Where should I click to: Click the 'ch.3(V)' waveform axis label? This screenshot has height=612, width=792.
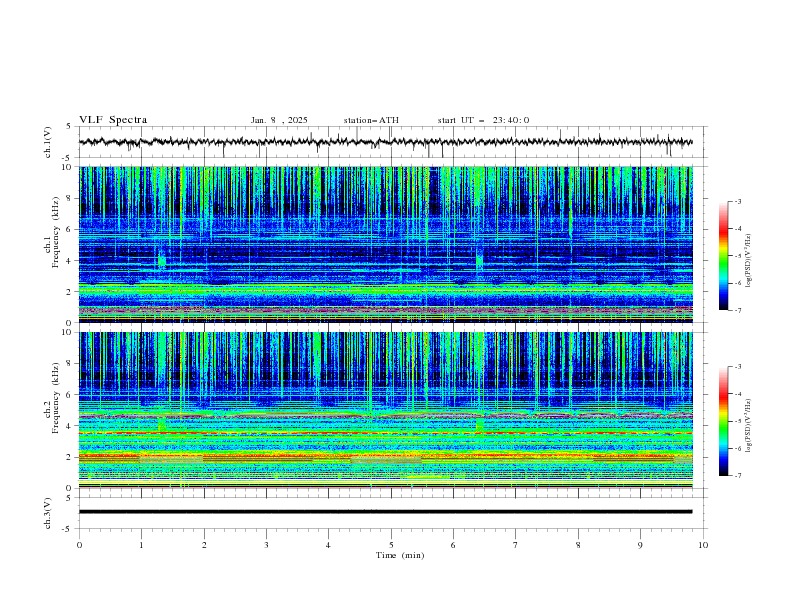pyautogui.click(x=48, y=513)
